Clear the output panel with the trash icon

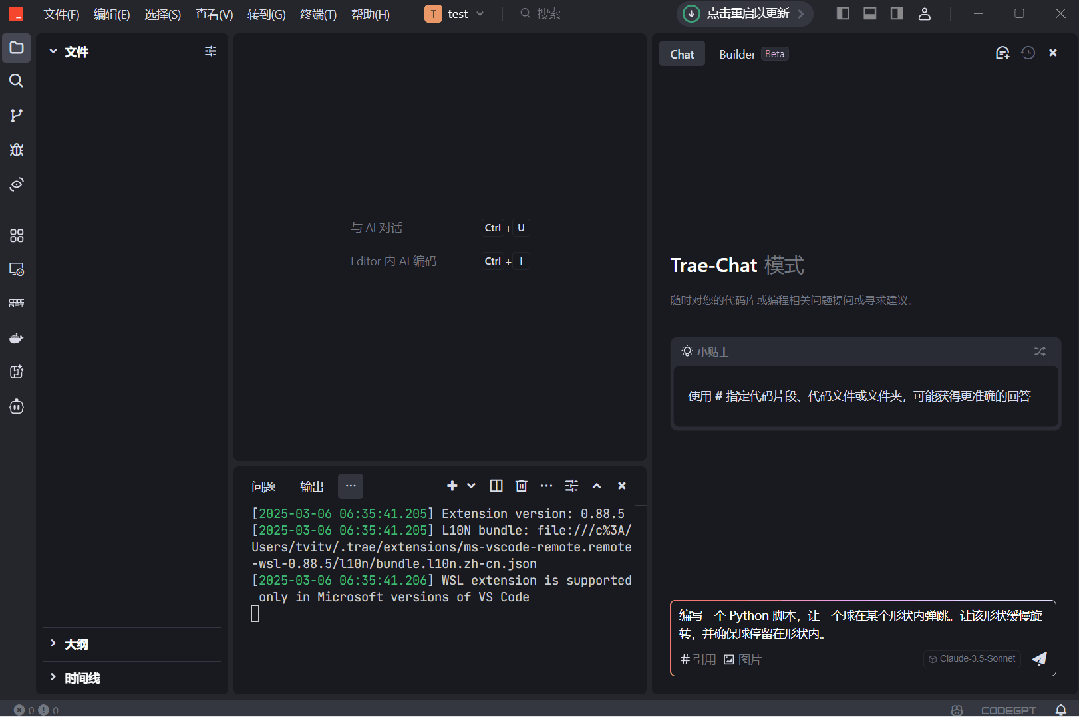(x=521, y=486)
